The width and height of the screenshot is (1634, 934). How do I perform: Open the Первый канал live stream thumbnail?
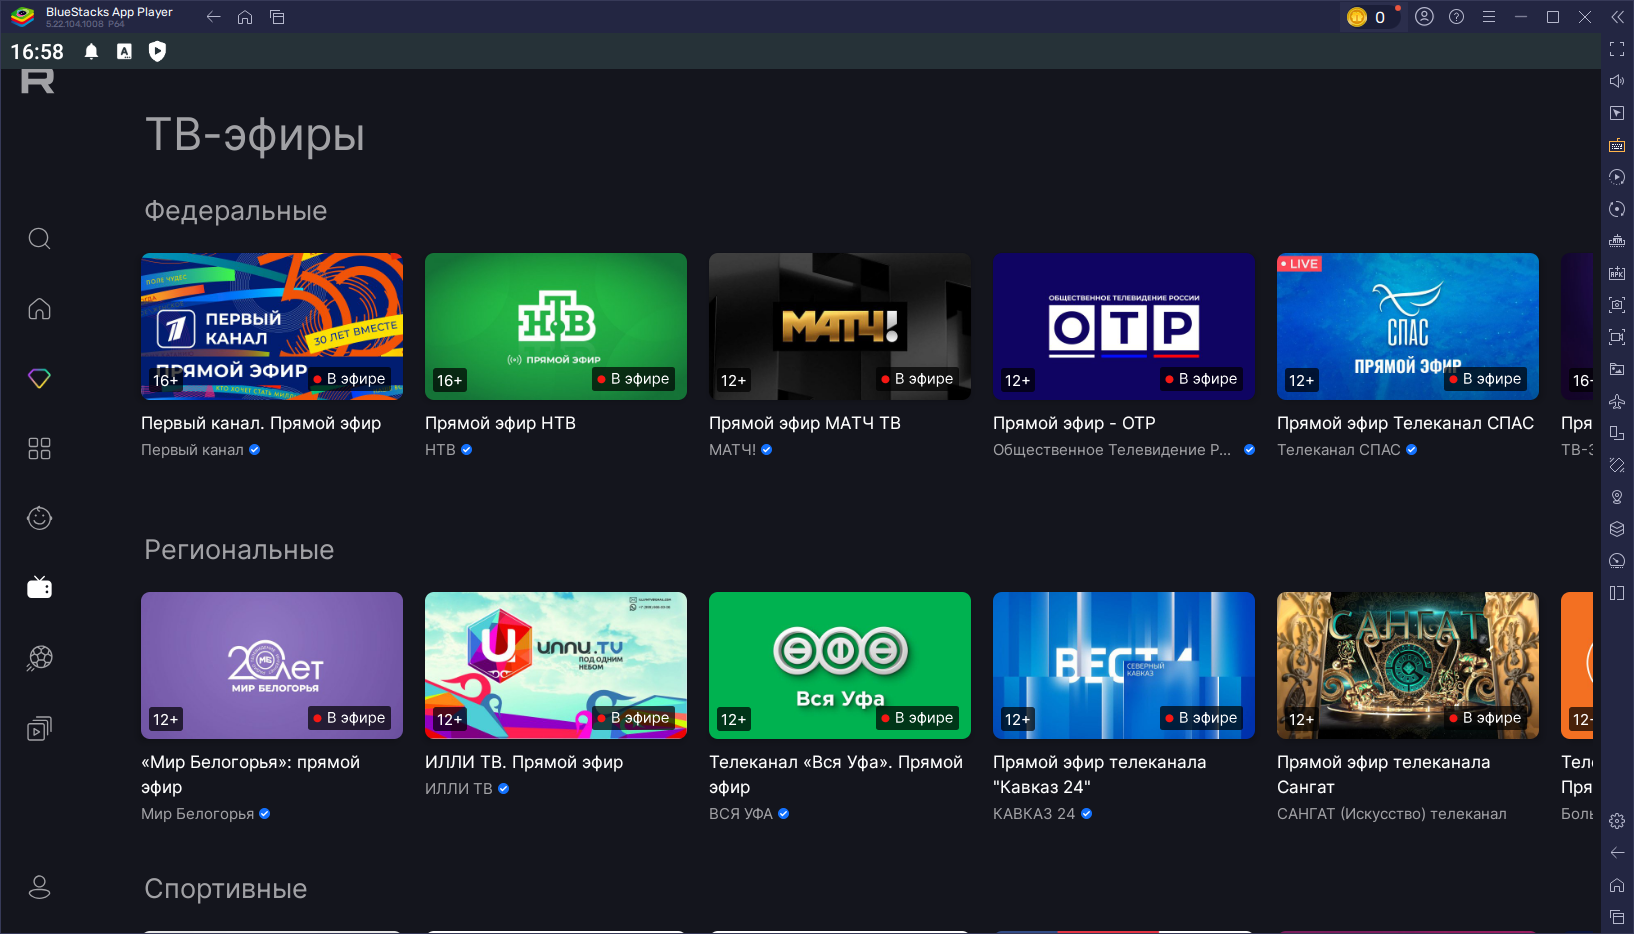tap(272, 326)
